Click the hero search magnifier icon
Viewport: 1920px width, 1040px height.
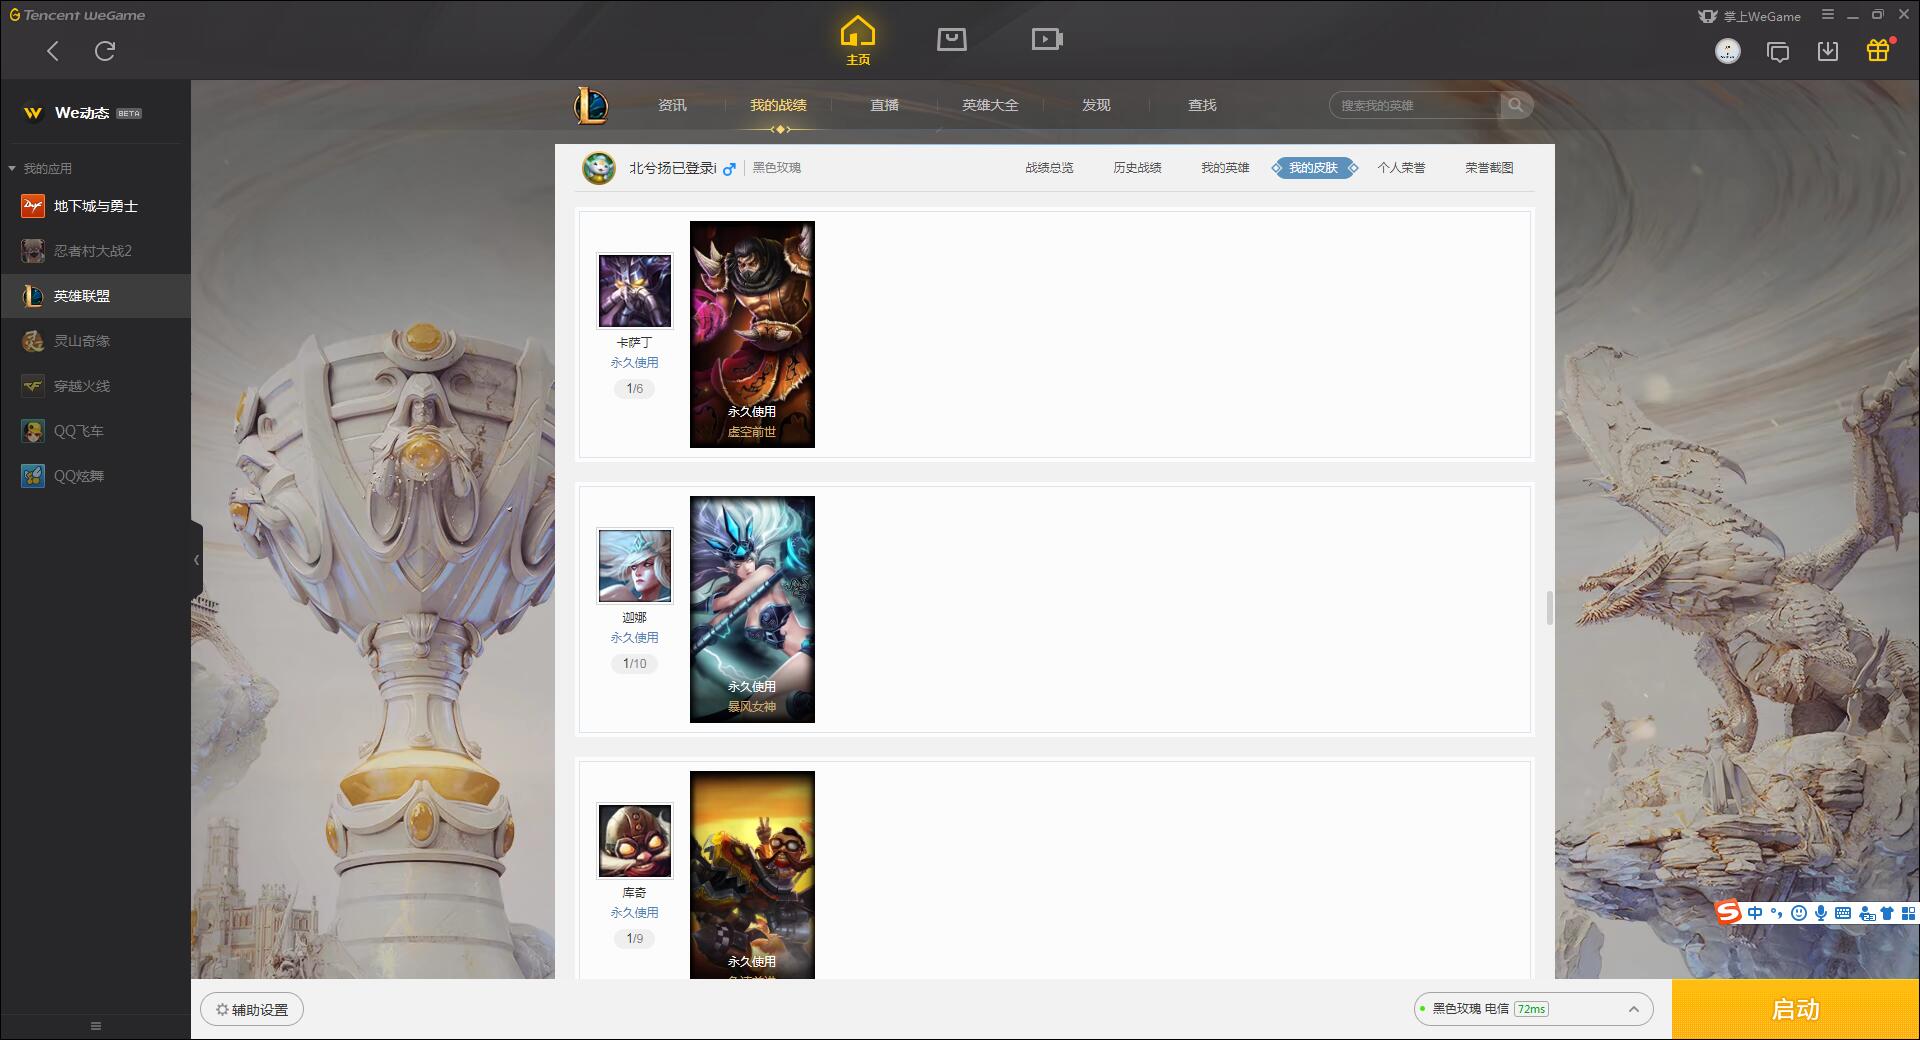click(x=1516, y=105)
